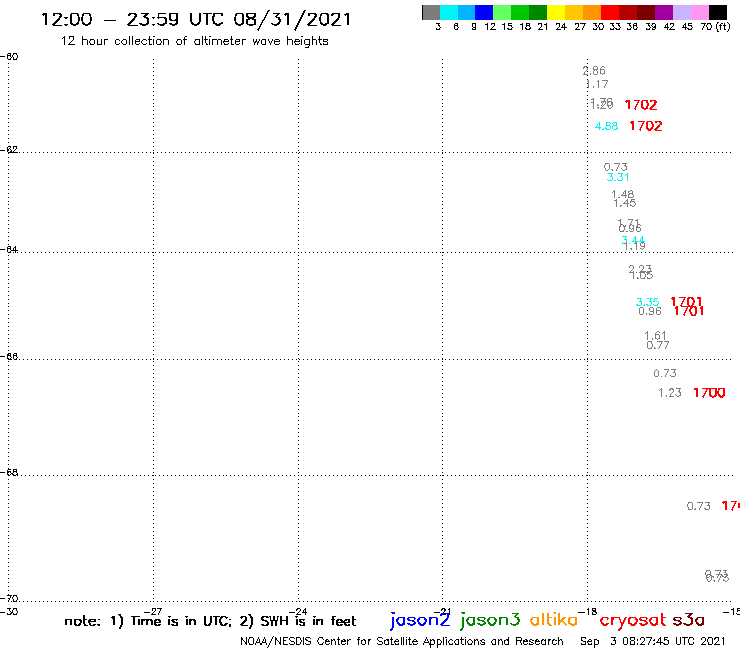740x650 pixels.
Task: Click the note 'Time is in UTC; SWH is in feet'
Action: click(x=210, y=621)
